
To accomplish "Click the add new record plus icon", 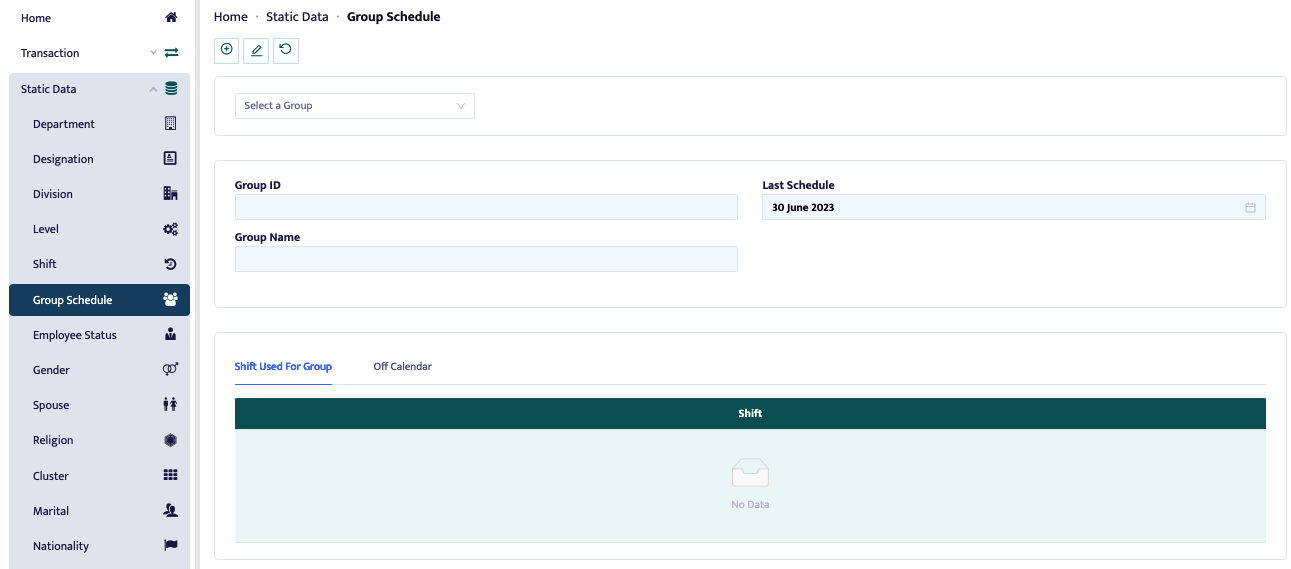I will tap(227, 50).
